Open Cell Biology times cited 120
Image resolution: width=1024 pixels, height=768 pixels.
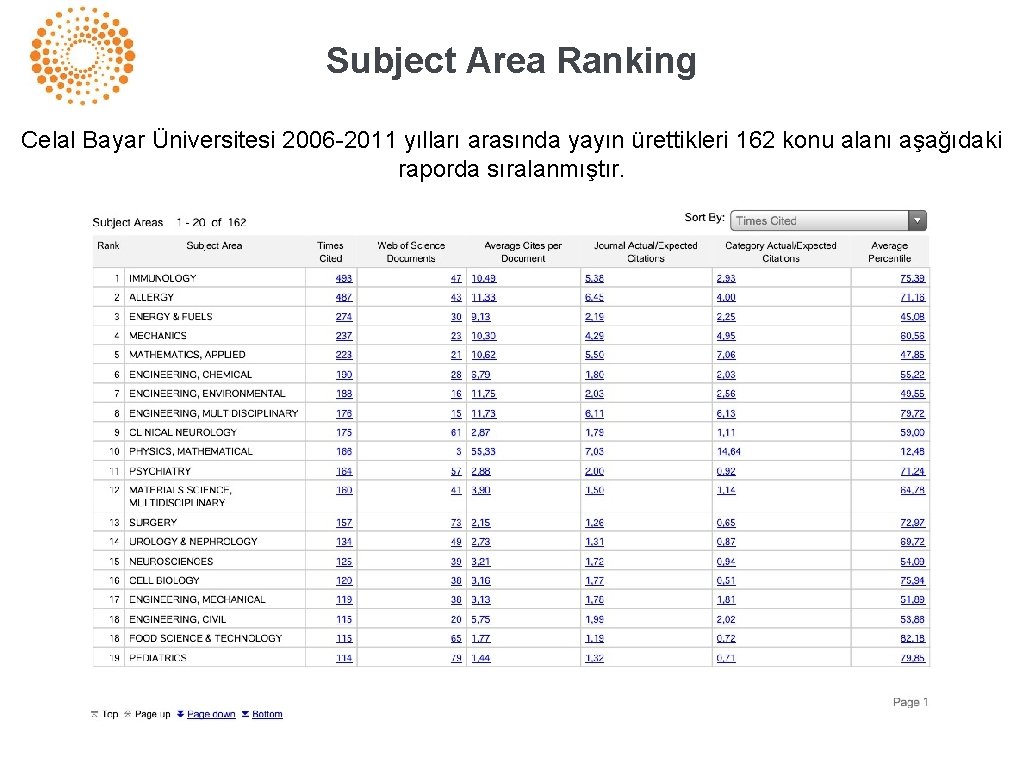click(344, 581)
